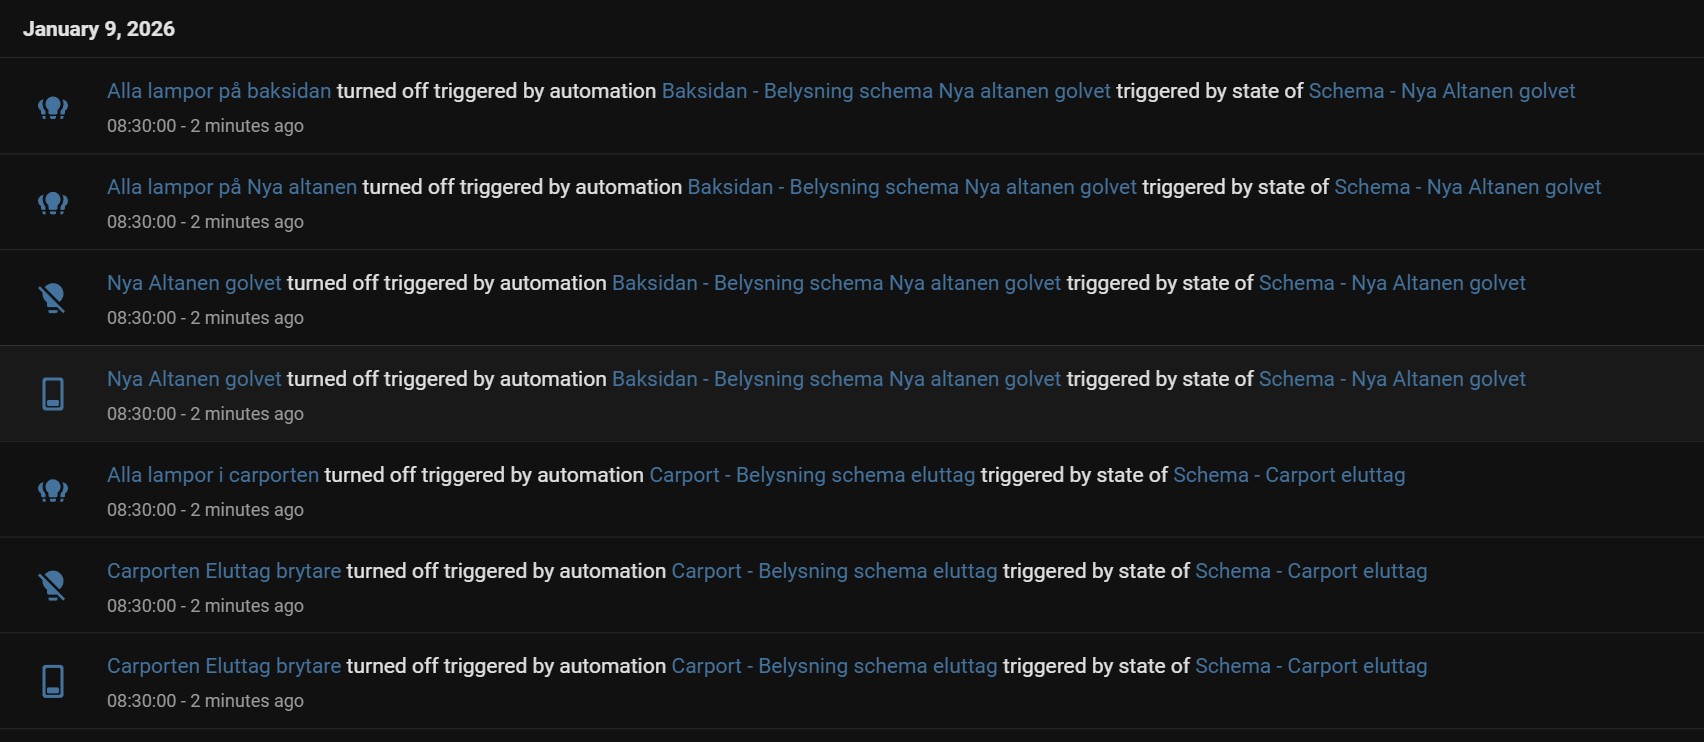Open automation link in Alla lampor på Nya altanen entry
Image resolution: width=1704 pixels, height=742 pixels.
912,187
